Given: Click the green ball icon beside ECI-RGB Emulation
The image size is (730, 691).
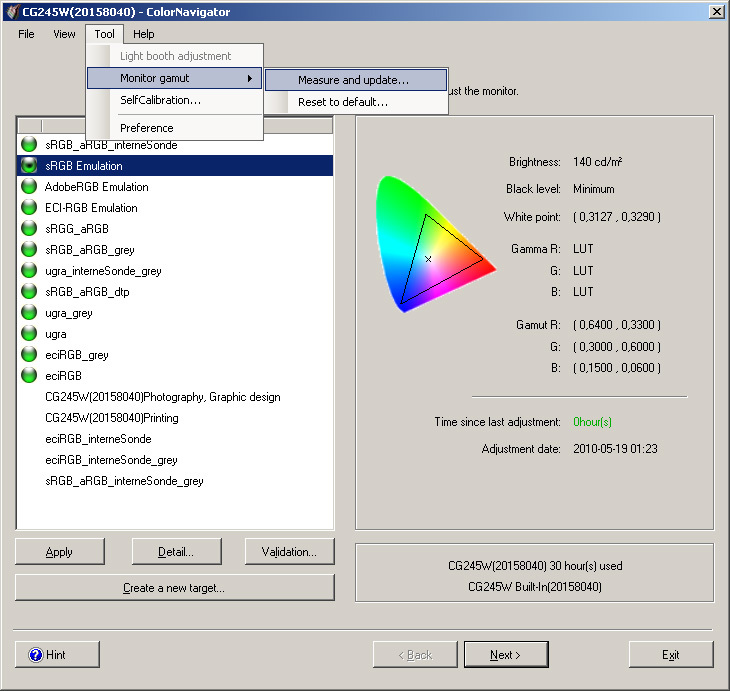Looking at the screenshot, I should (29, 207).
